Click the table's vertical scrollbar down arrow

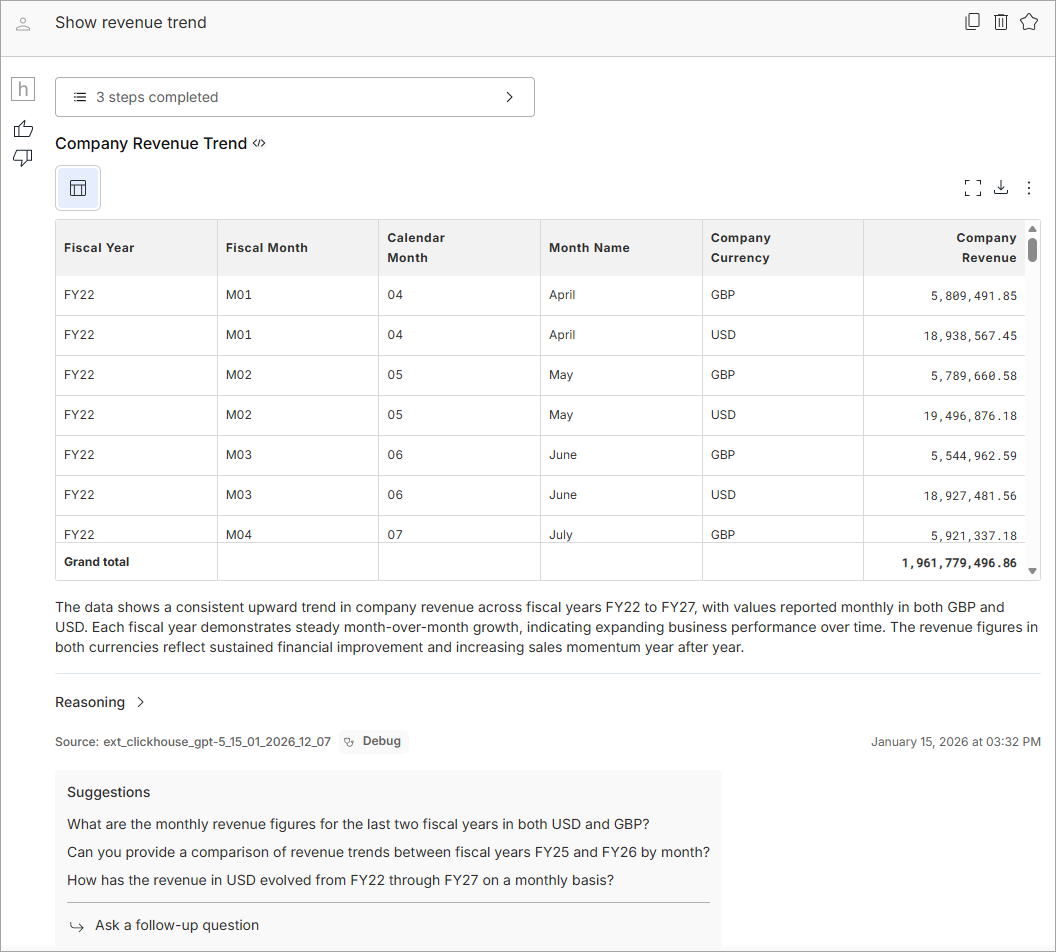point(1032,566)
